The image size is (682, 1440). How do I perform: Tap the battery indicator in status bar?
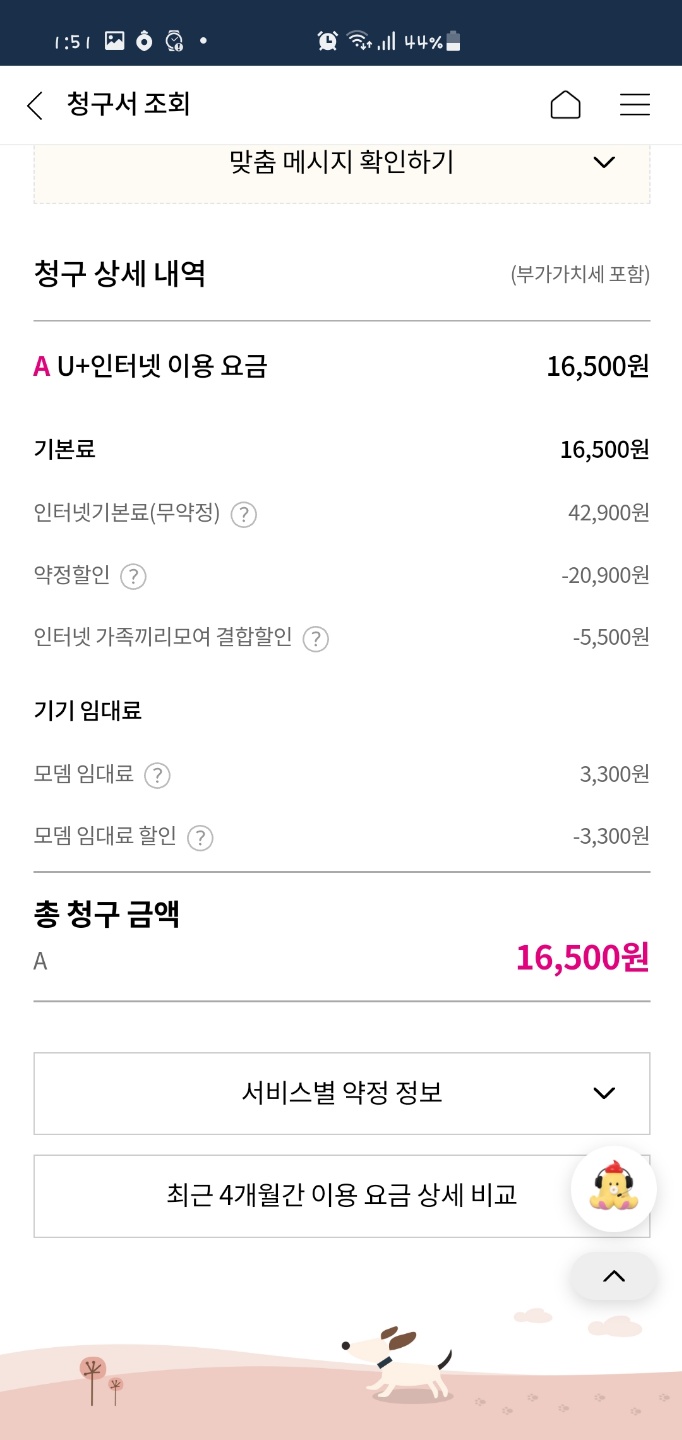454,41
